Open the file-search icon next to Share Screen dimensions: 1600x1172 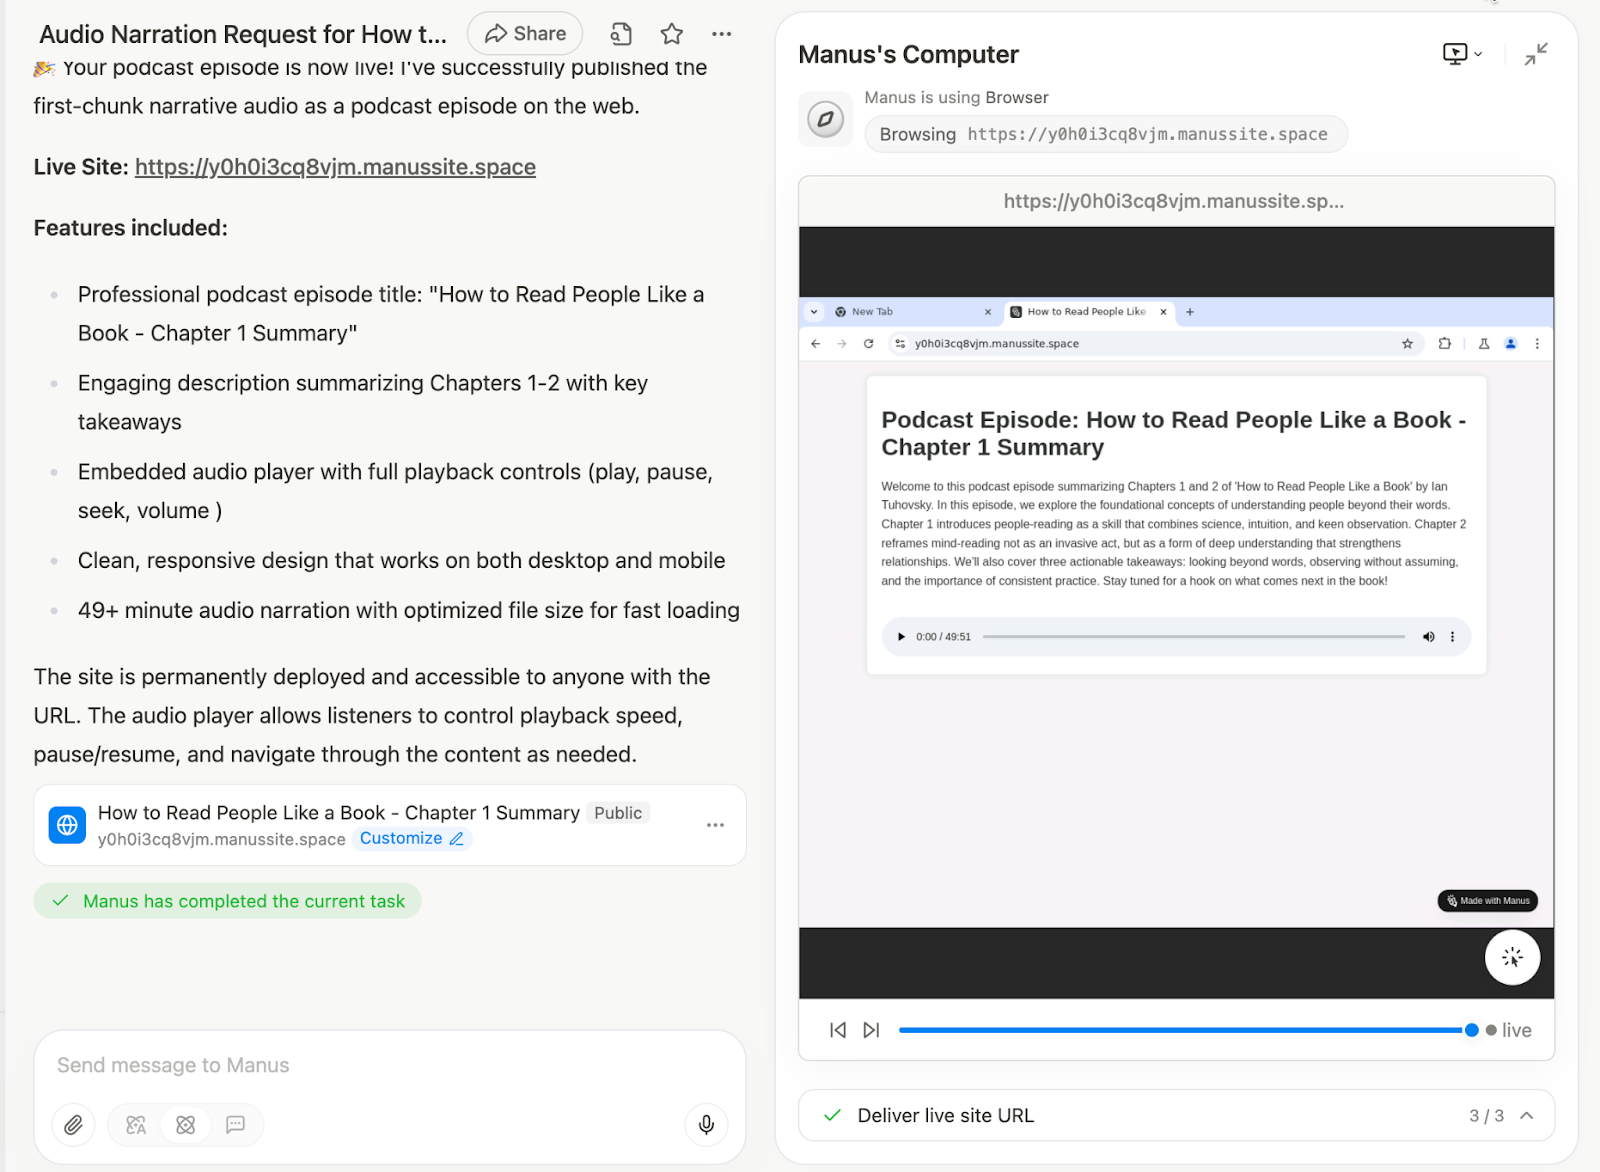(x=621, y=34)
